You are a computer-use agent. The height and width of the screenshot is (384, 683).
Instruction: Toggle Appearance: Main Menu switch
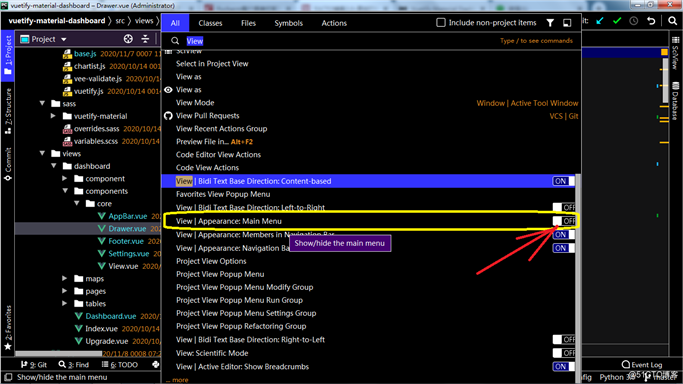(x=563, y=221)
